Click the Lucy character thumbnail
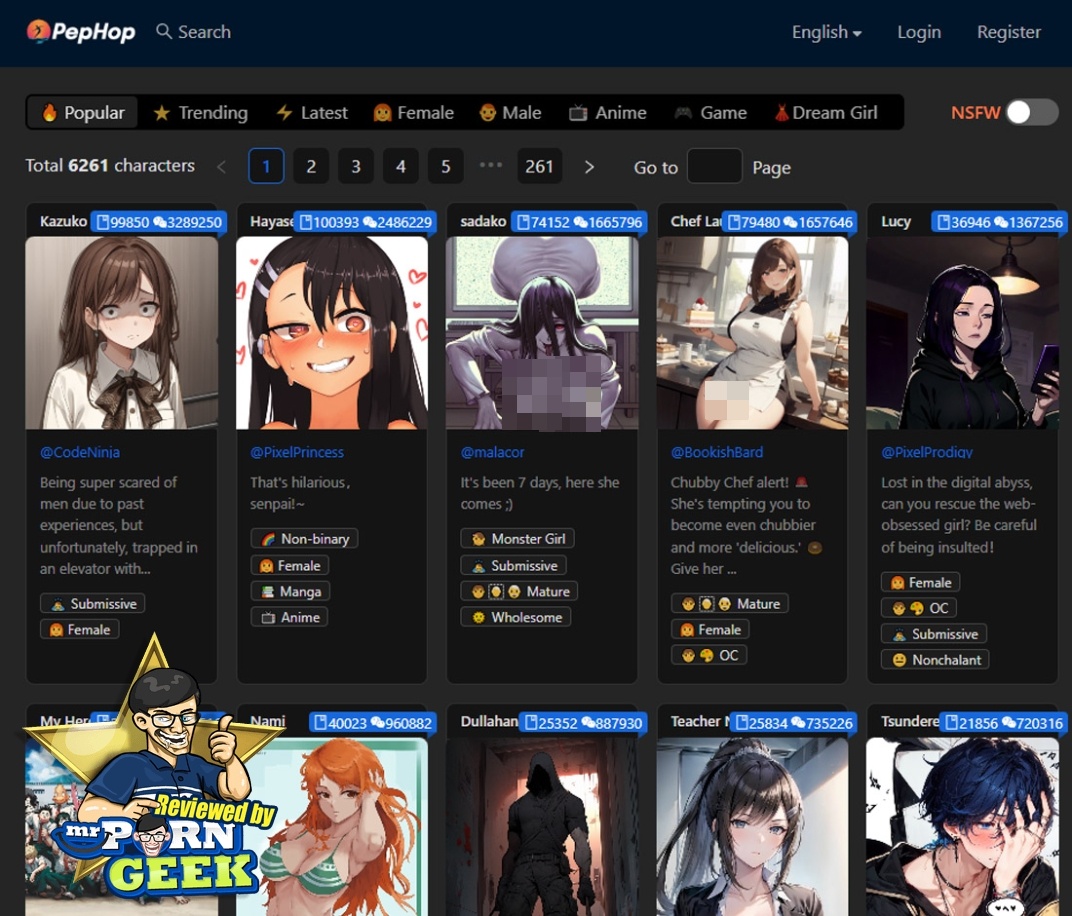Viewport: 1072px width, 916px height. pyautogui.click(x=962, y=333)
